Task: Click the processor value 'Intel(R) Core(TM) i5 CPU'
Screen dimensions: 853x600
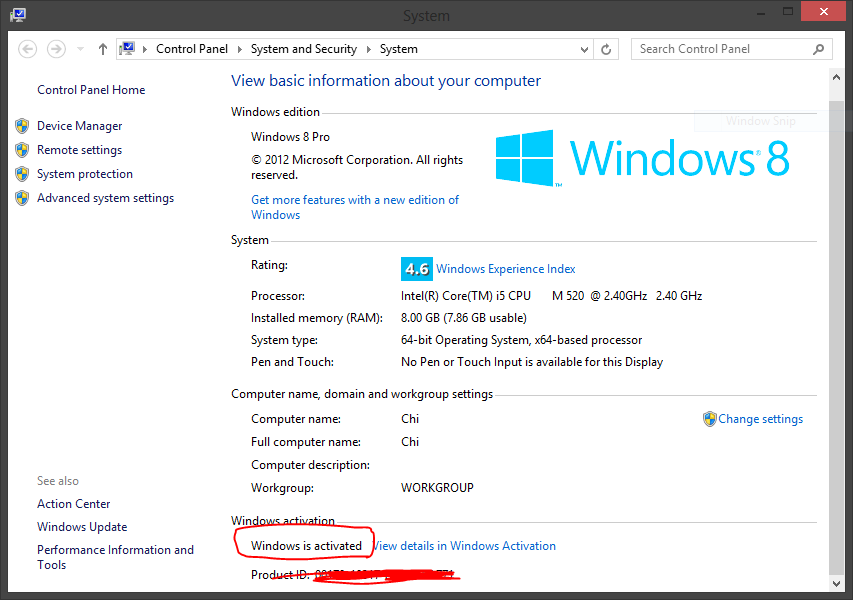Action: tap(466, 295)
